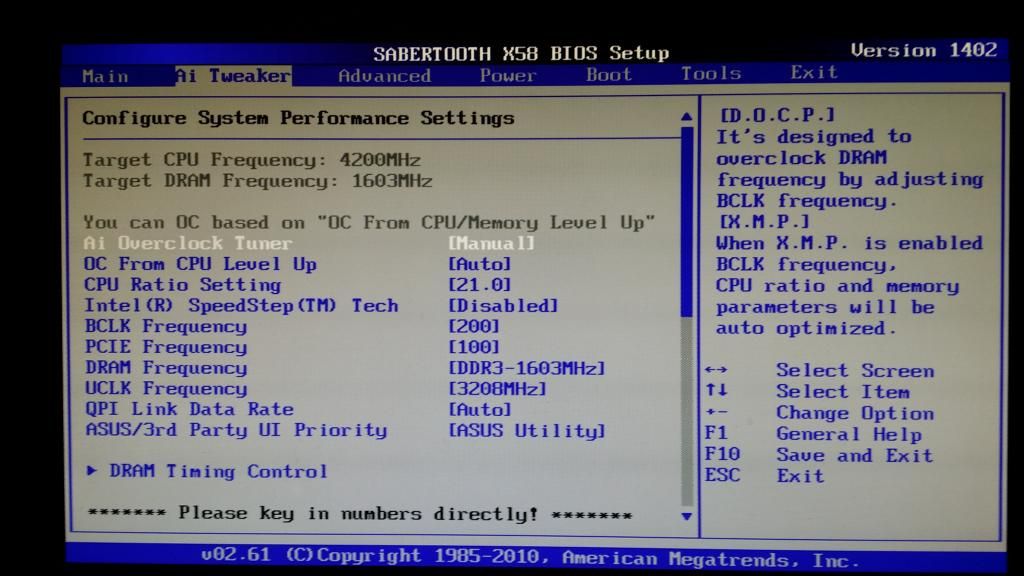
Task: Change Ai Overclock Tuner [Manual] value
Action: click(491, 244)
